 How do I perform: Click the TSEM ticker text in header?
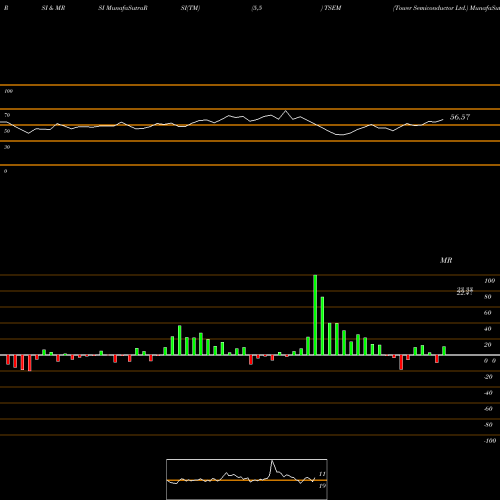[x=332, y=8]
